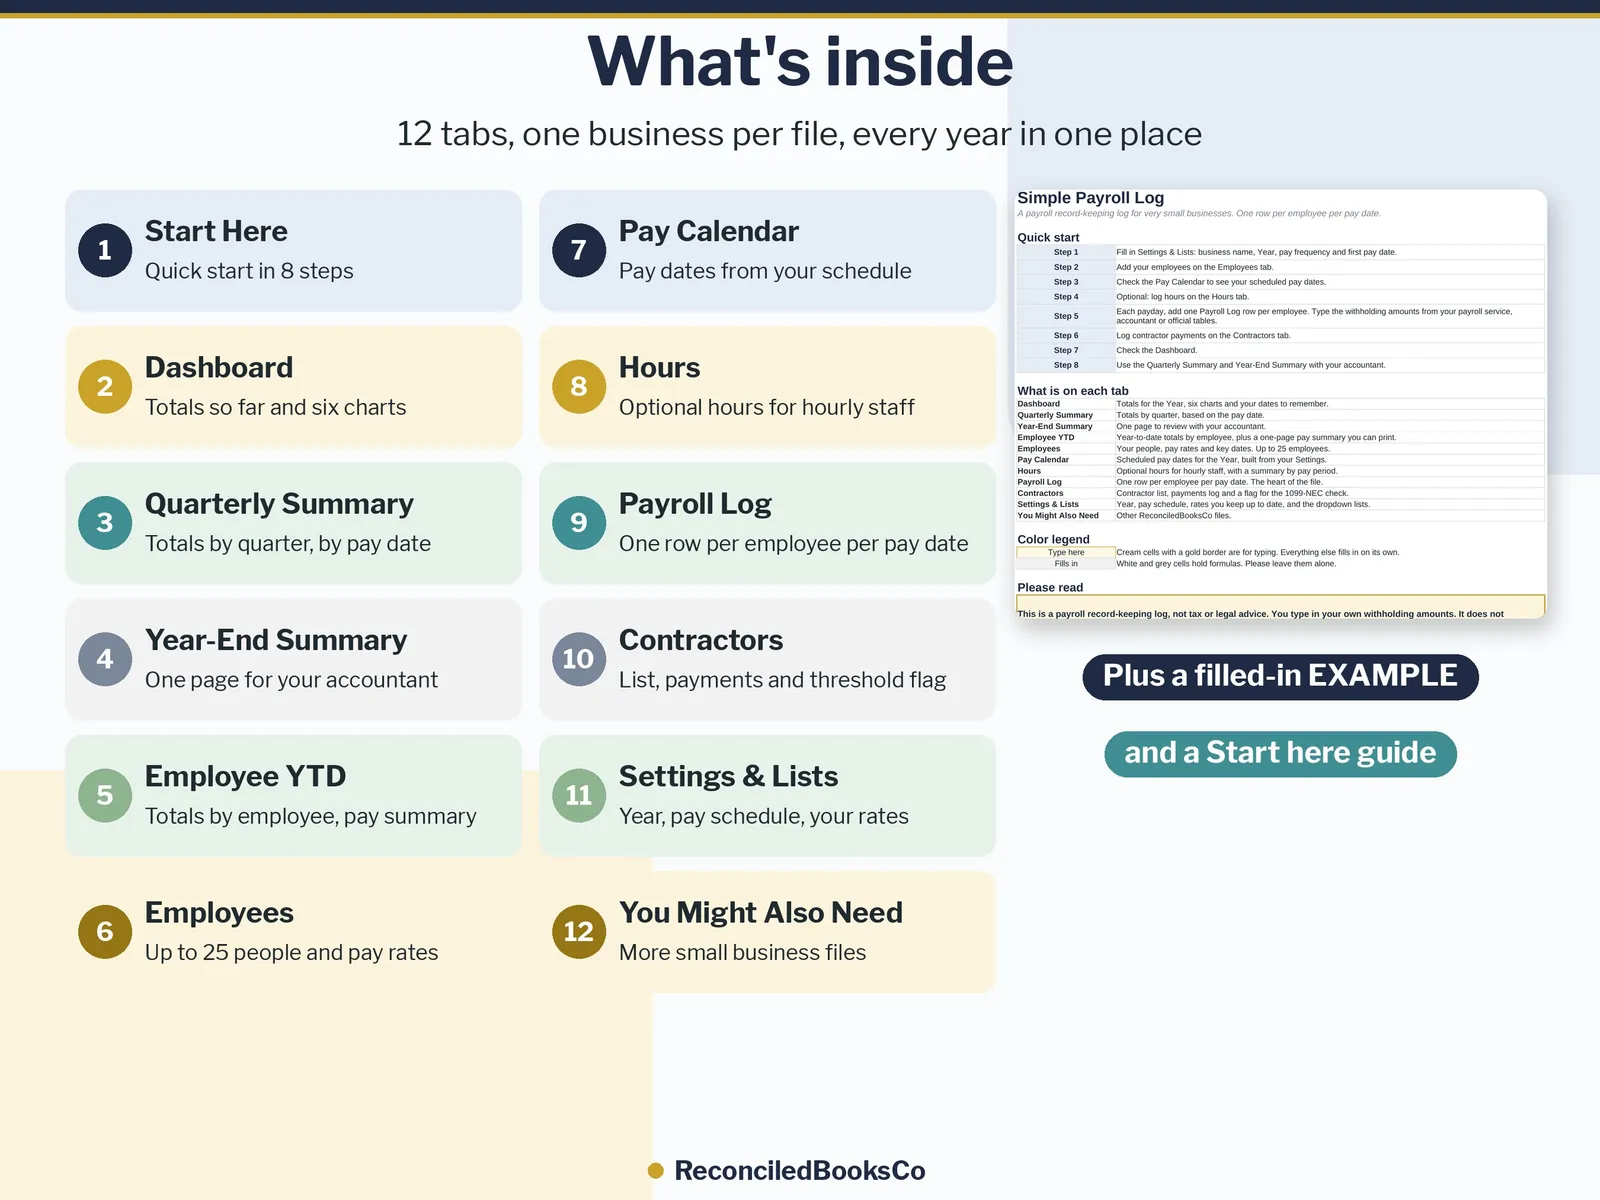Click the 'Plus a filled-in EXAMPLE' pill
This screenshot has width=1600, height=1200.
point(1280,677)
